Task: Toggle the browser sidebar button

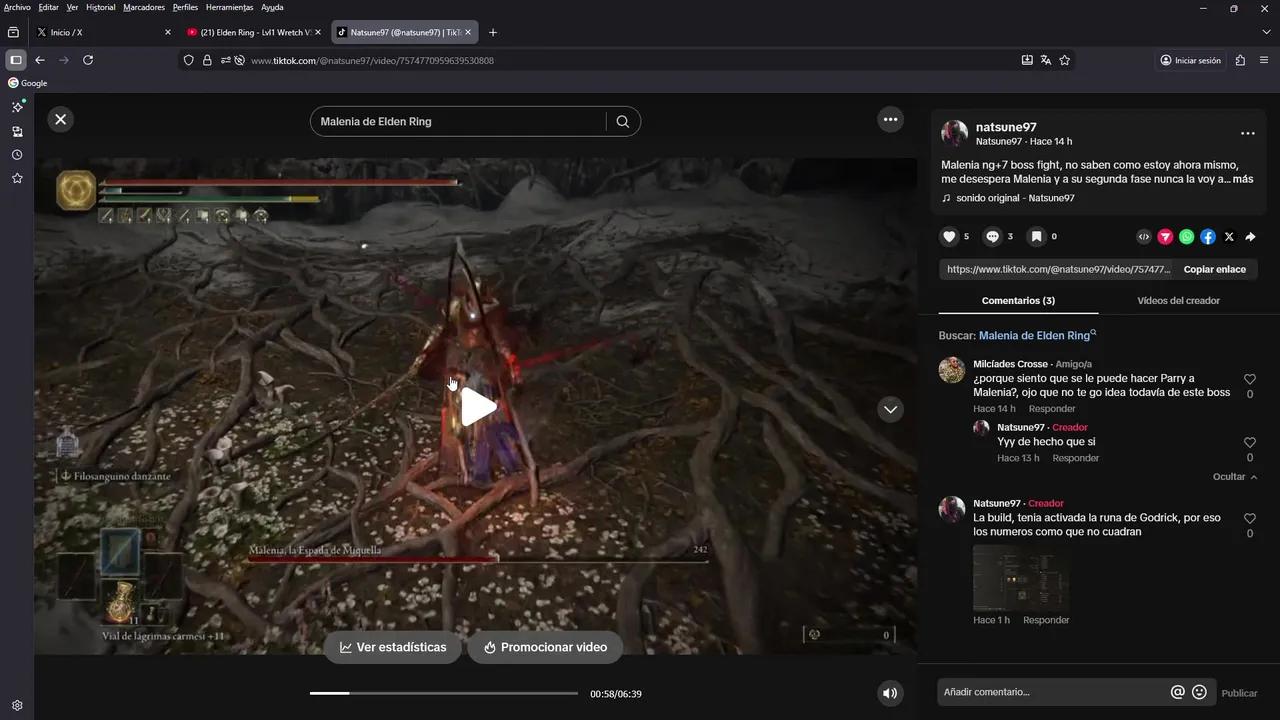Action: click(x=15, y=60)
